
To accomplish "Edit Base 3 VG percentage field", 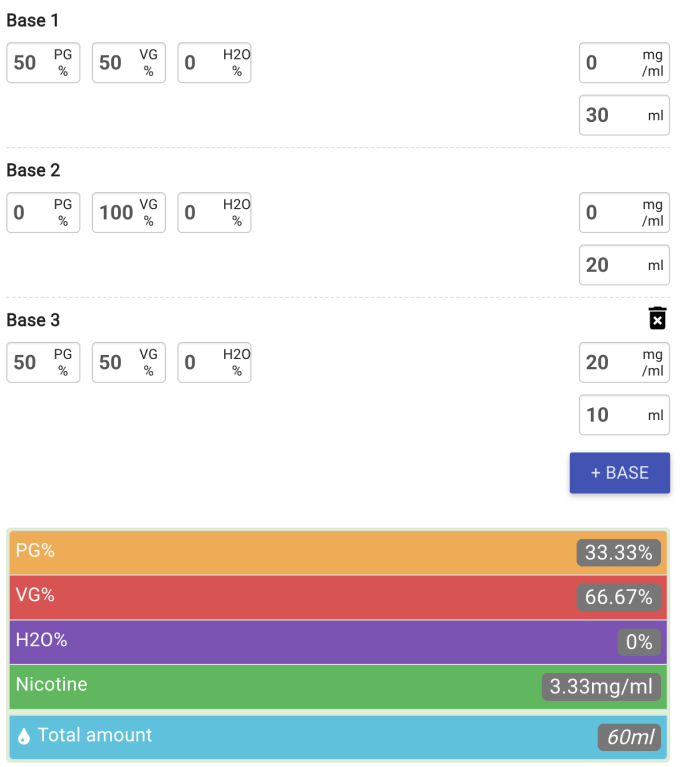I will [x=129, y=362].
